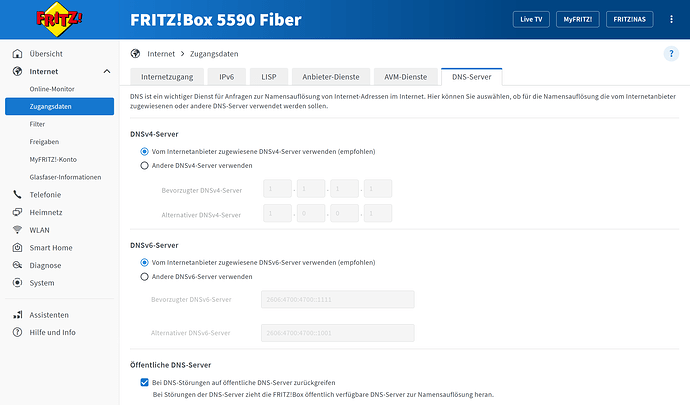This screenshot has width=690, height=405.
Task: Click the Telefonie phone icon
Action: click(x=17, y=195)
